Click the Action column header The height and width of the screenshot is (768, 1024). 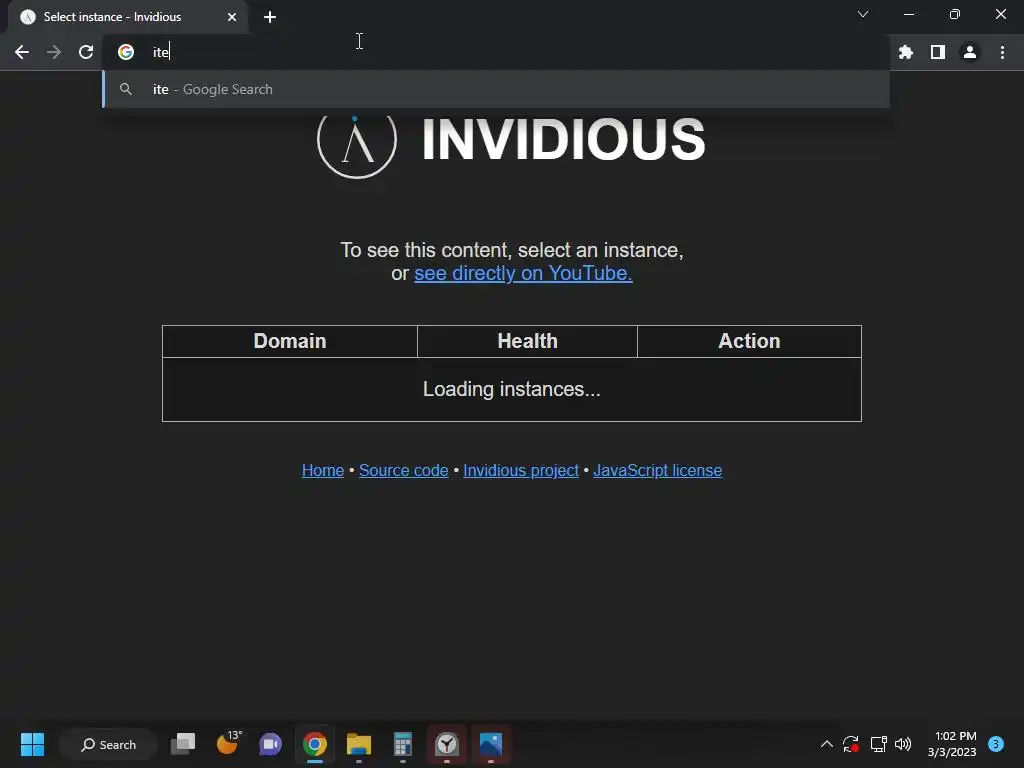point(749,341)
